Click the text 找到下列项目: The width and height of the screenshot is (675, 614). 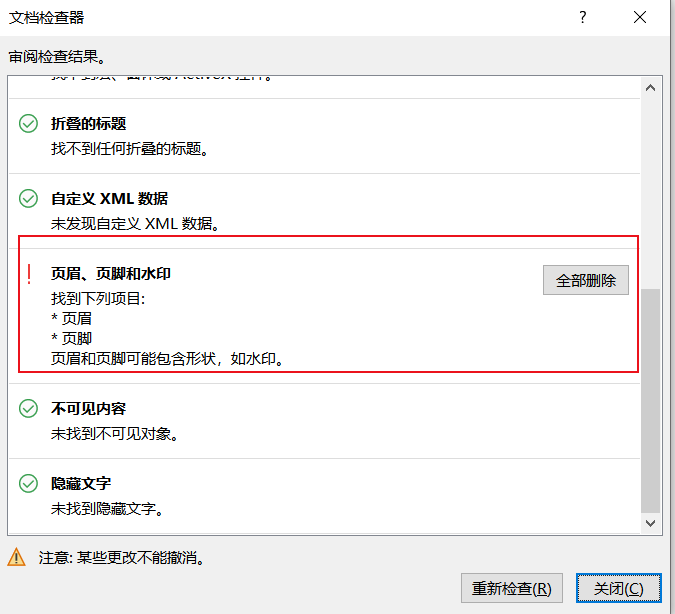pyautogui.click(x=98, y=298)
